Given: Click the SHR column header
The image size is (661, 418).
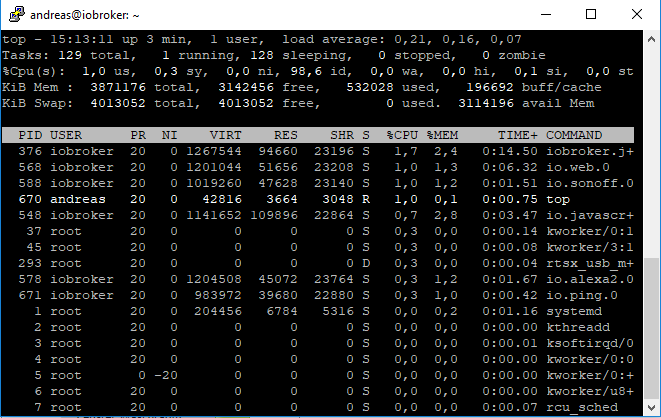Looking at the screenshot, I should 342,135.
